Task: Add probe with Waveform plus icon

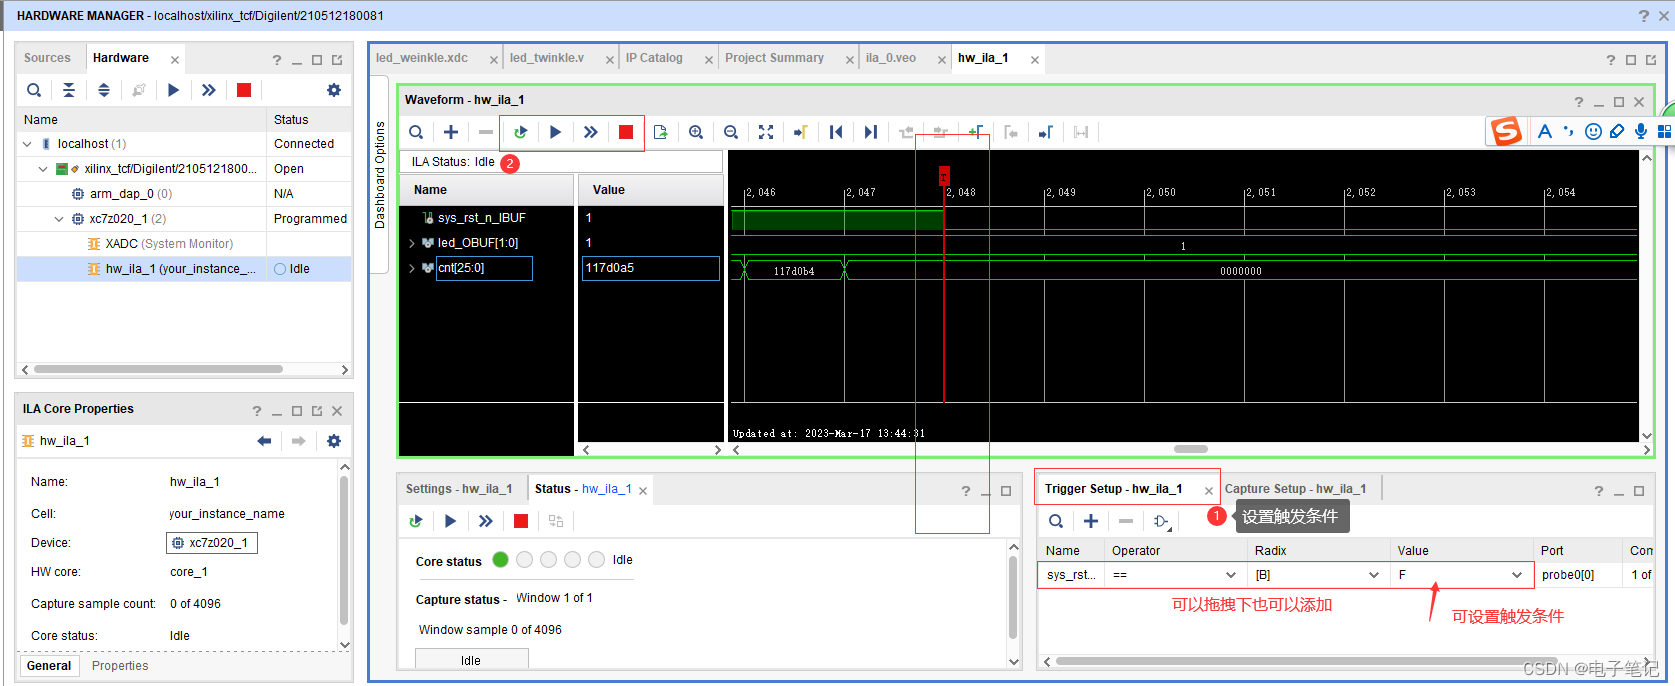Action: (451, 132)
